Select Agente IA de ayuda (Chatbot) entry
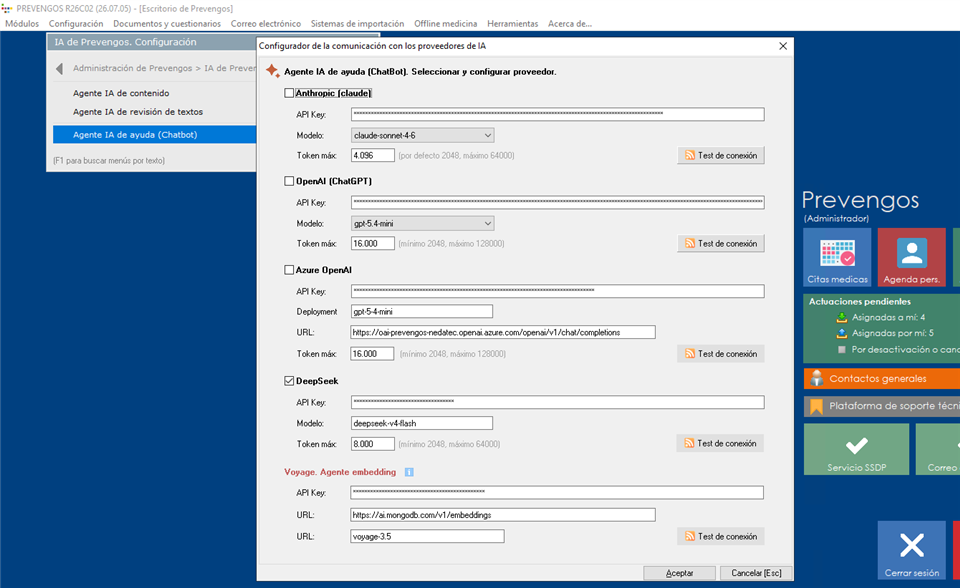This screenshot has width=960, height=588. tap(154, 135)
